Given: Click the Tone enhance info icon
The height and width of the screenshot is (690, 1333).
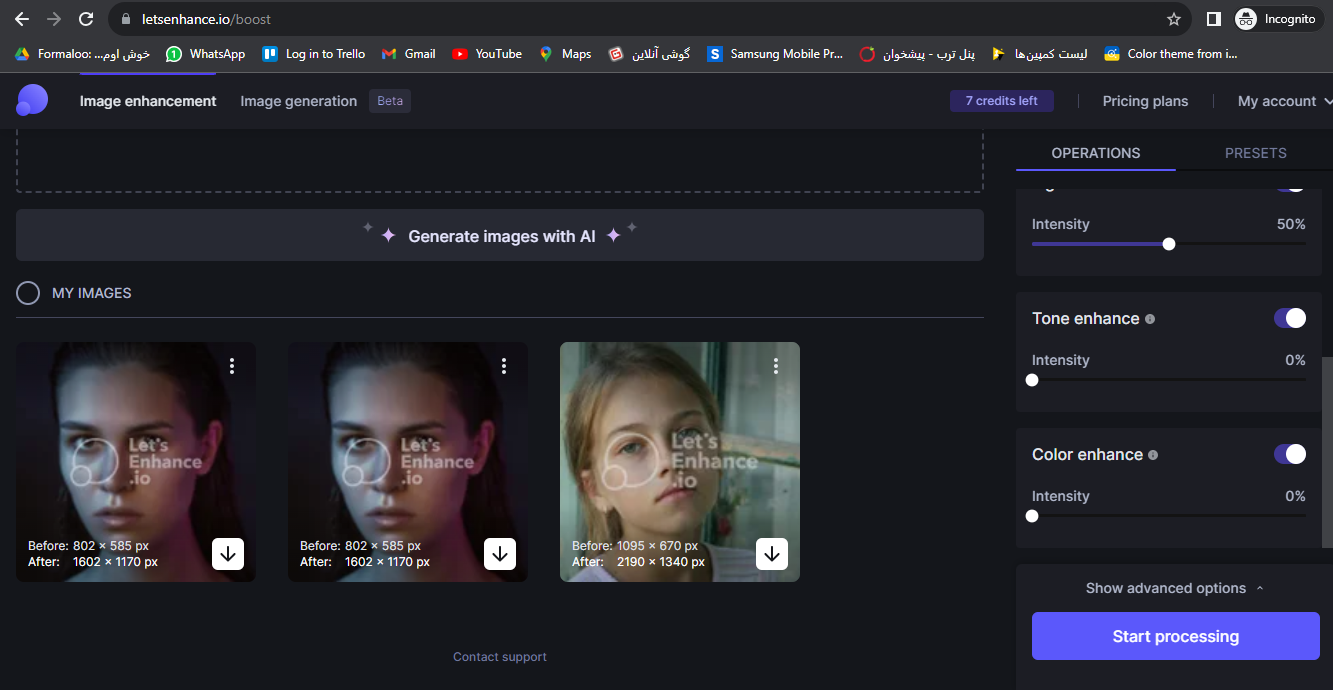Looking at the screenshot, I should click(x=1150, y=319).
